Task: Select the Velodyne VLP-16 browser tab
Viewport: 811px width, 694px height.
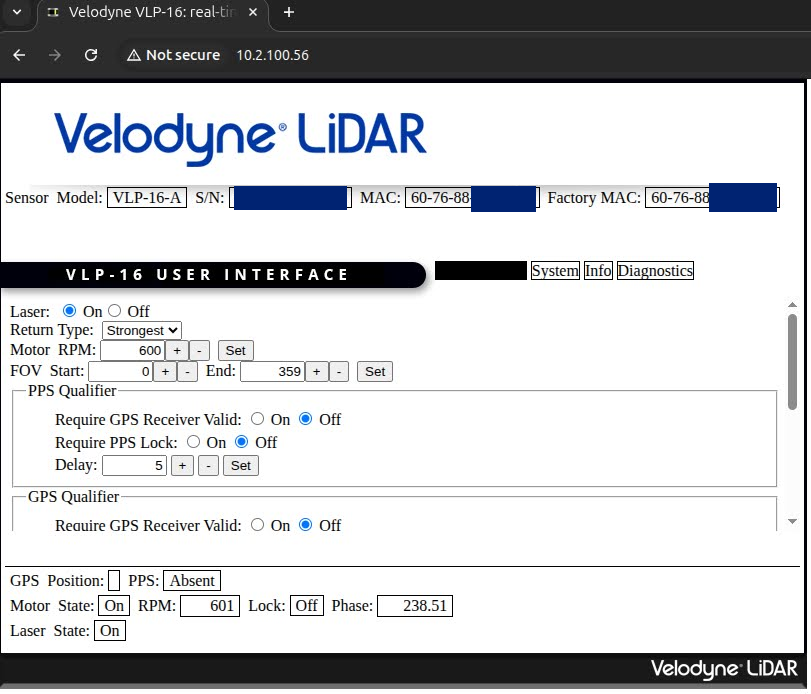Action: (x=153, y=13)
